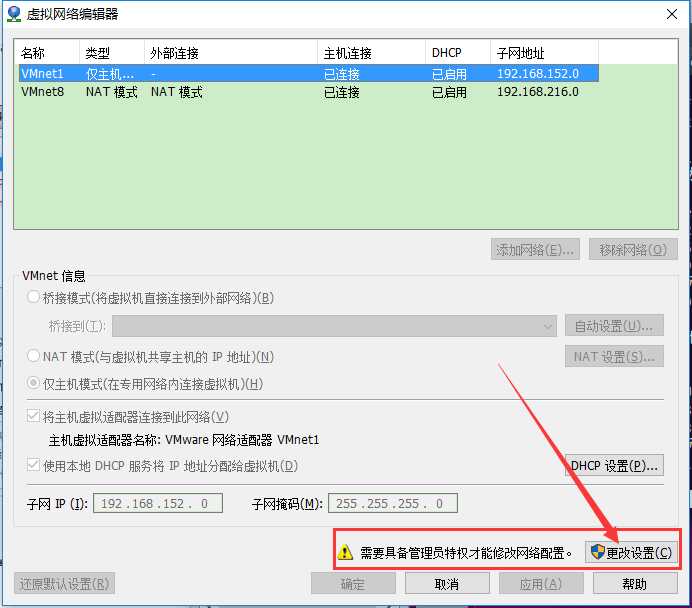Select the 桥接模式 radio button

[x=34, y=297]
